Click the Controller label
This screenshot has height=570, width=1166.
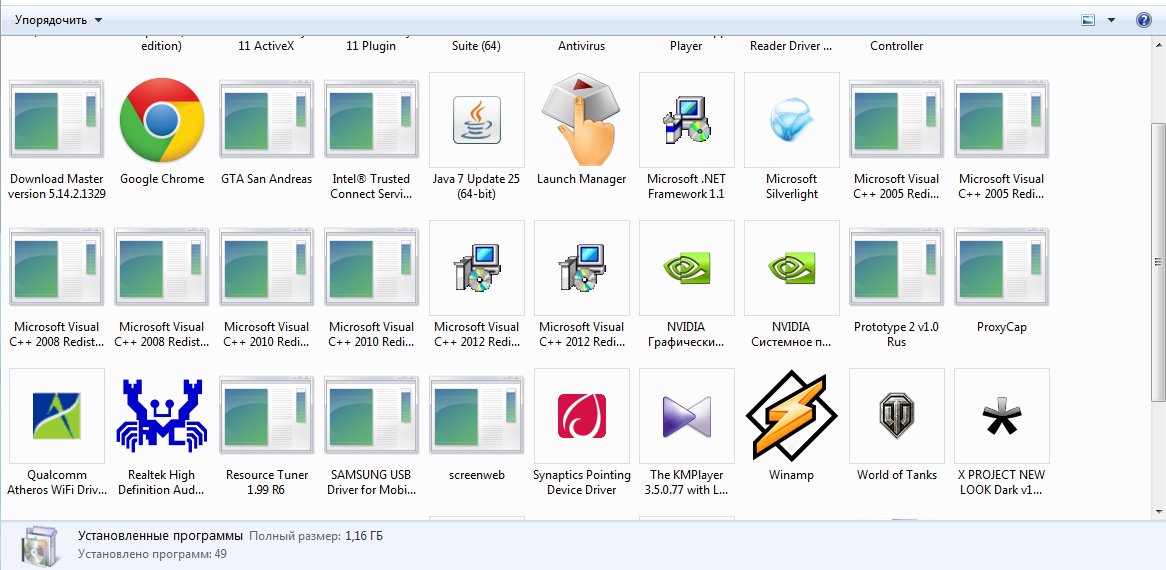pyautogui.click(x=897, y=45)
